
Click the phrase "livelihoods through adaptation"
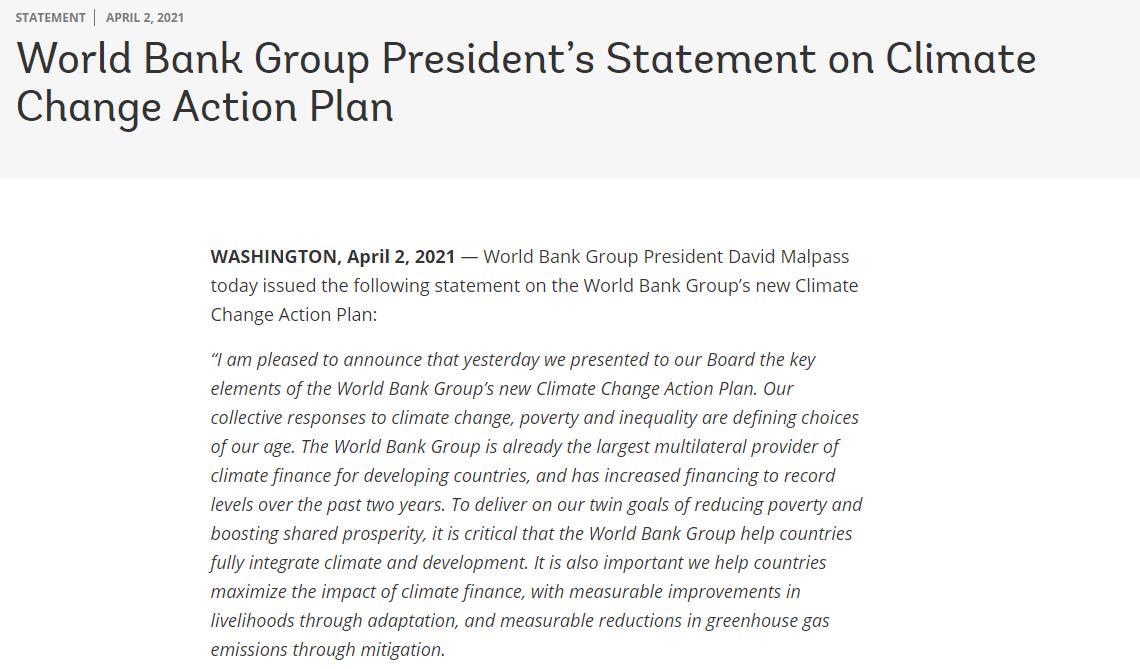click(334, 620)
